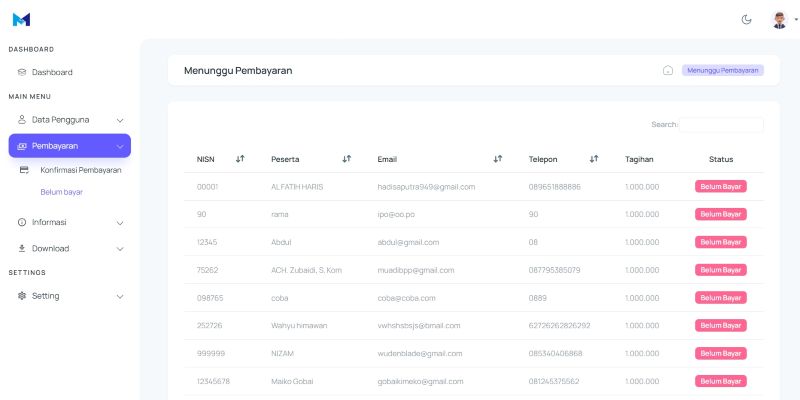This screenshot has height=400, width=800.
Task: Toggle dark mode moon icon
Action: point(746,19)
